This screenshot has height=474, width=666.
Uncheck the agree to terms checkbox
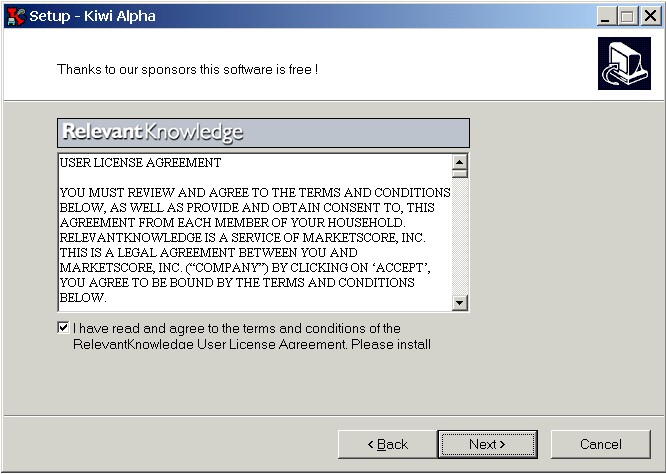(63, 328)
